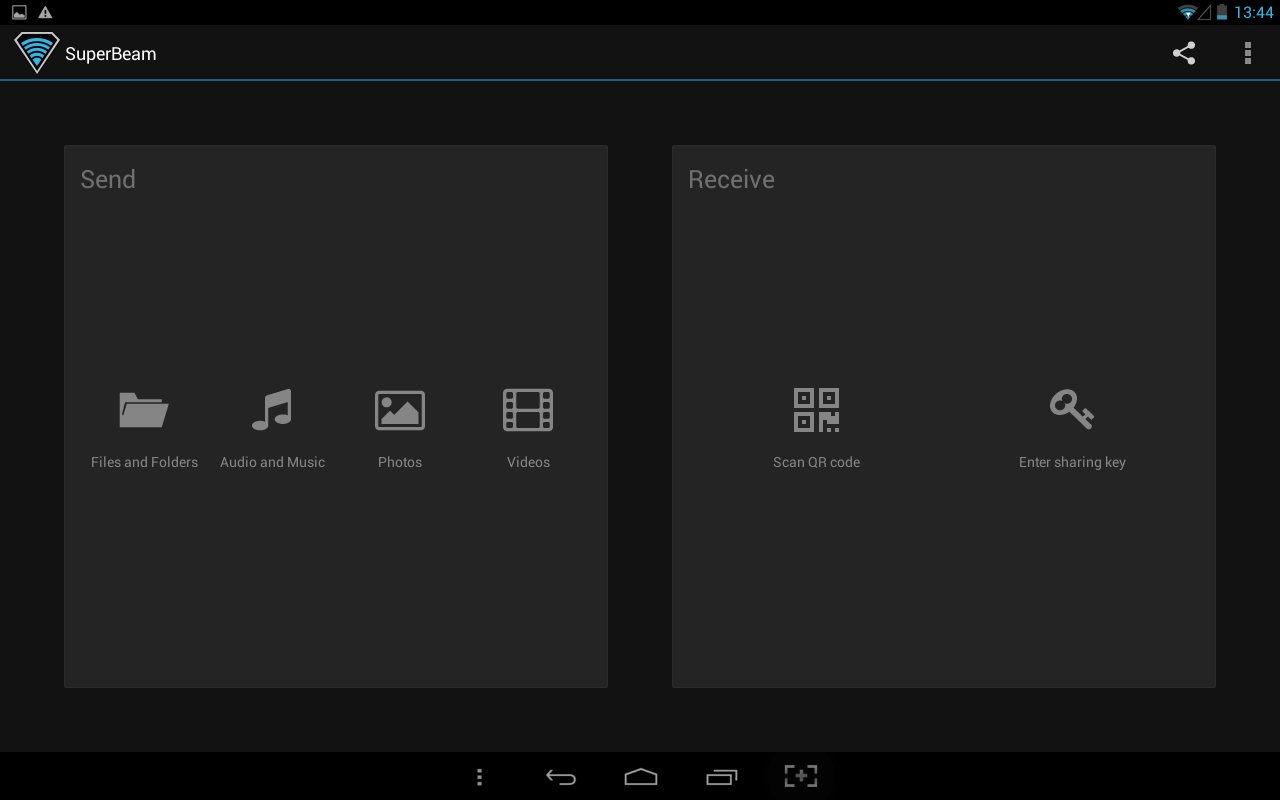The image size is (1280, 800).
Task: Tap the Photos picture icon
Action: [x=400, y=410]
